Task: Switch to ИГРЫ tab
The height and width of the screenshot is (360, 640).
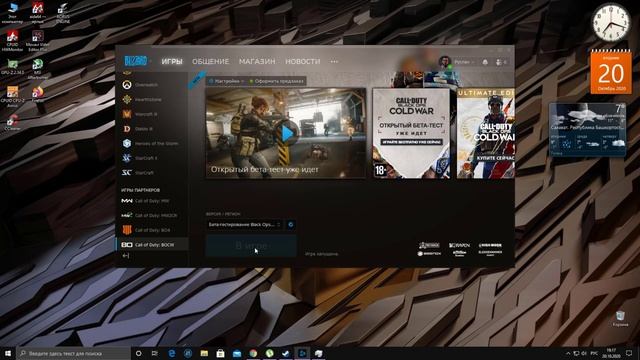Action: [172, 61]
